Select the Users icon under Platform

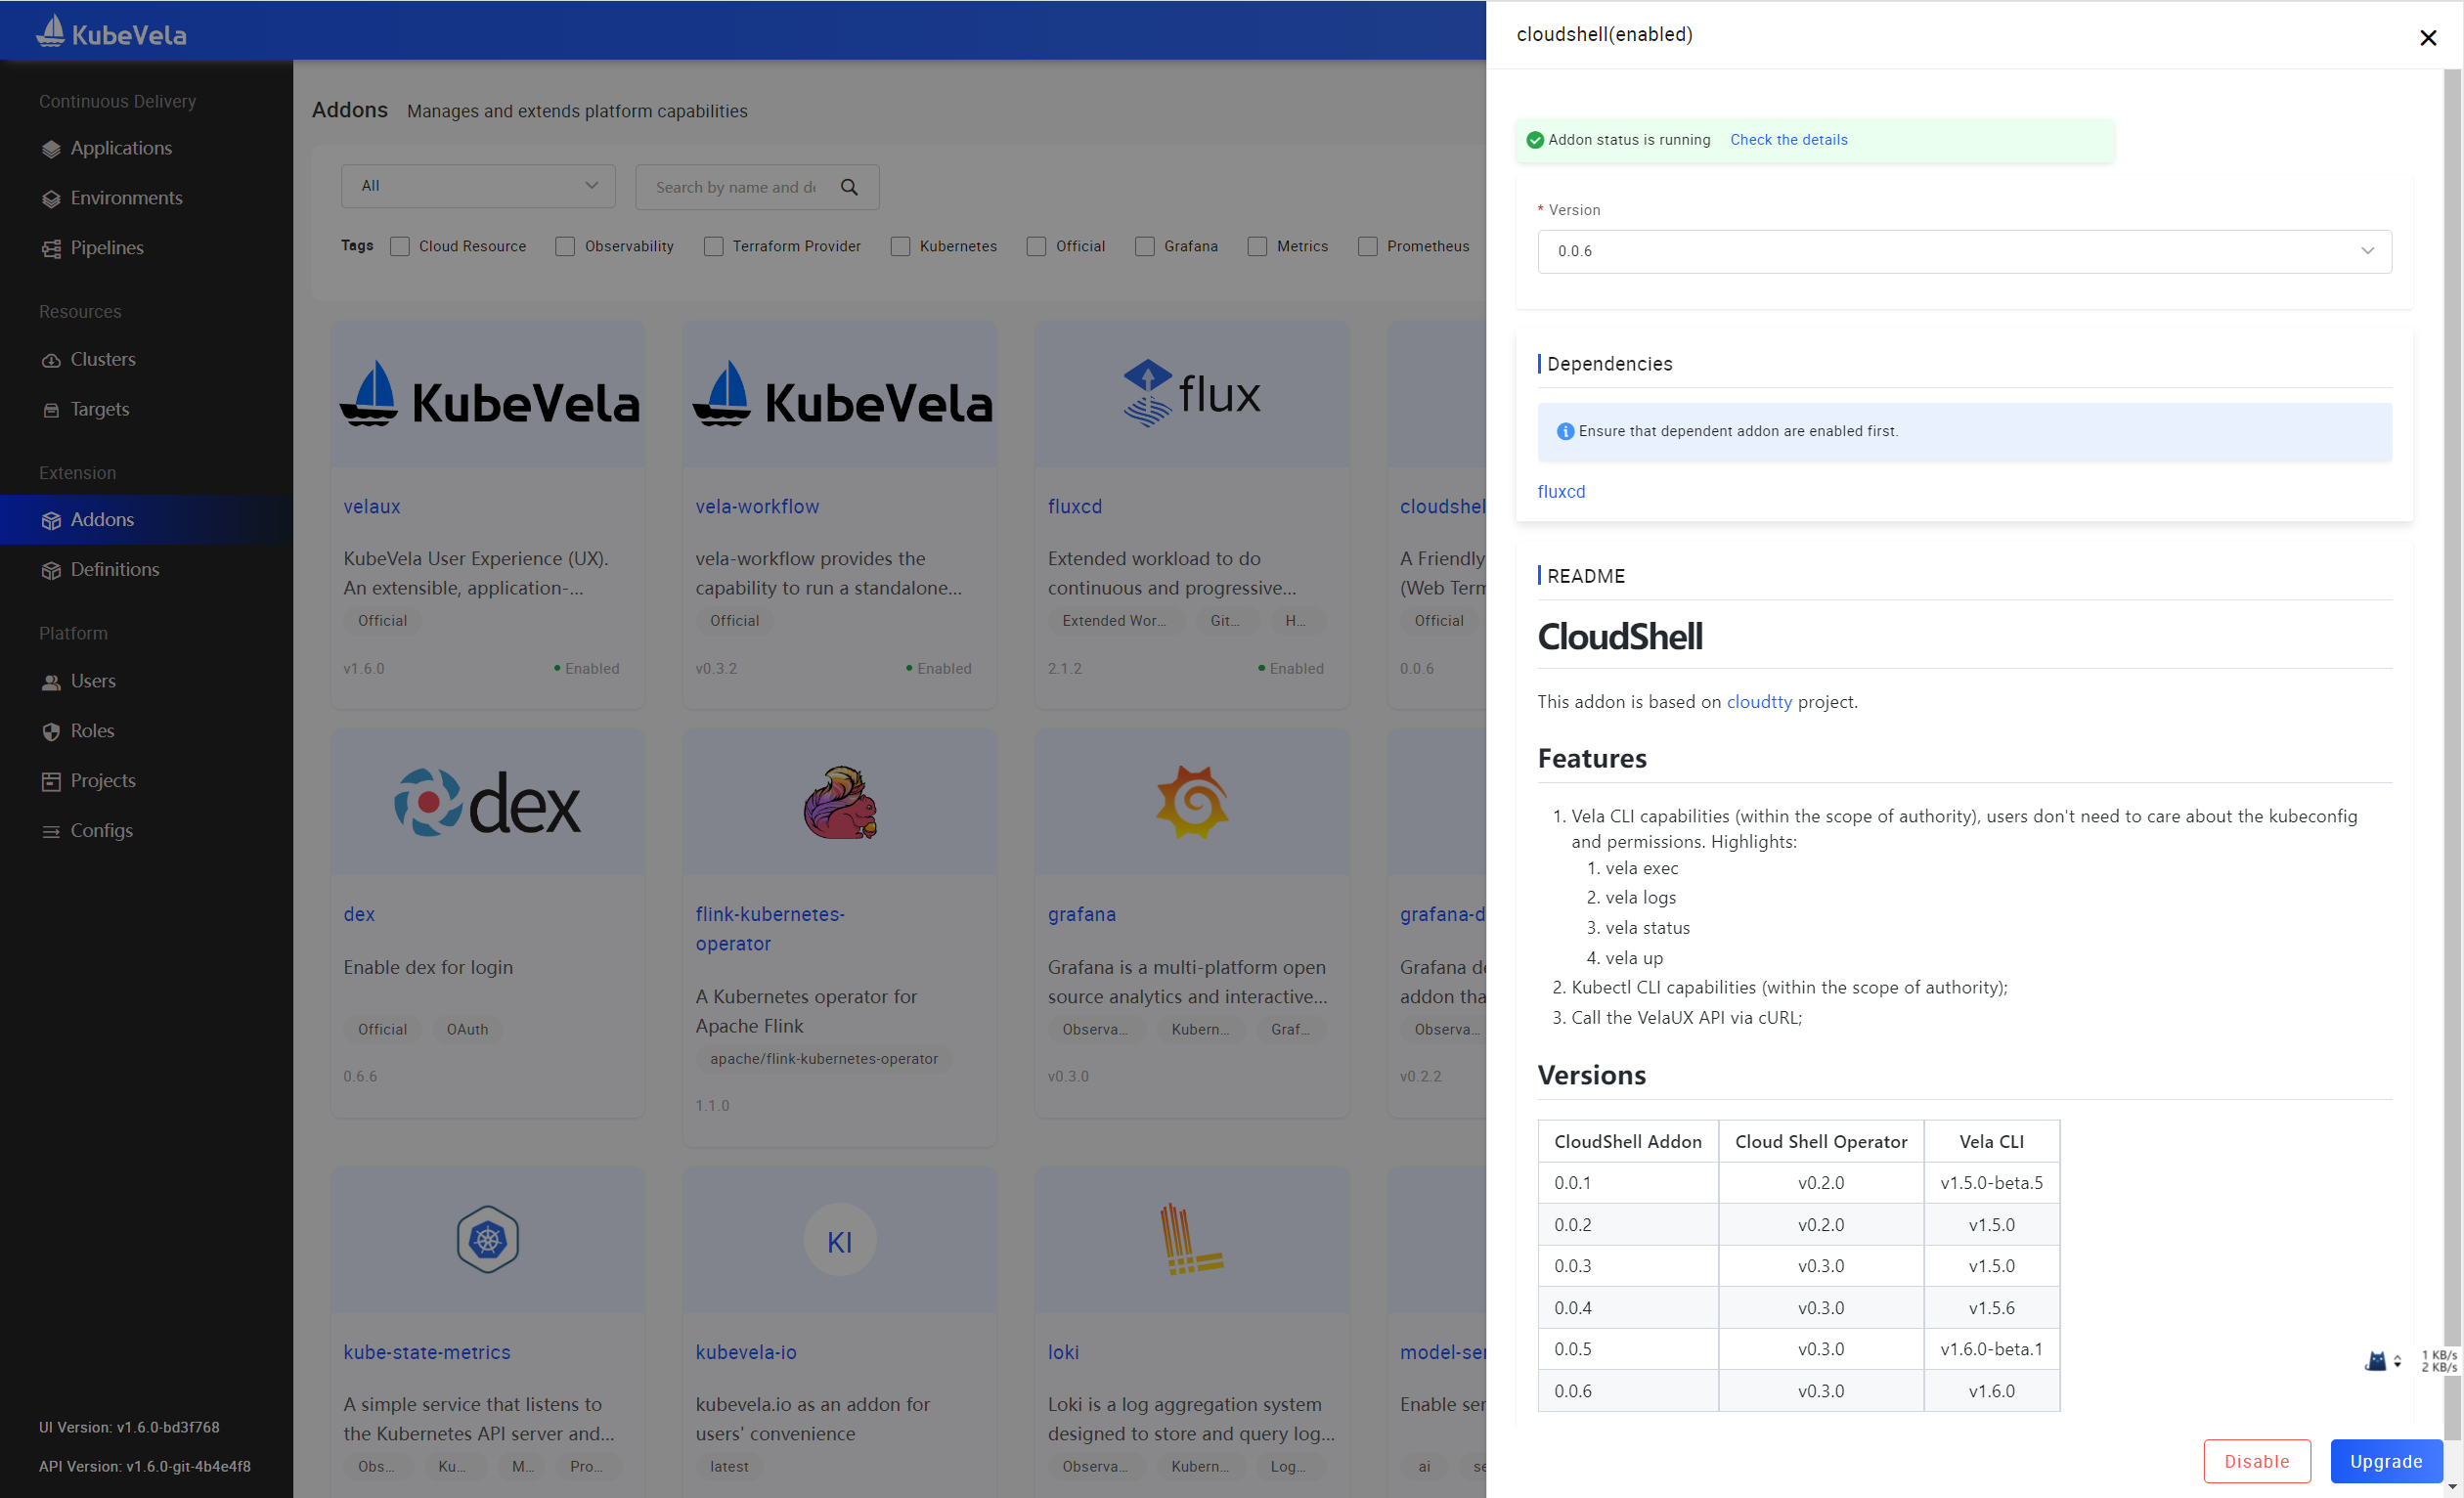(x=51, y=681)
